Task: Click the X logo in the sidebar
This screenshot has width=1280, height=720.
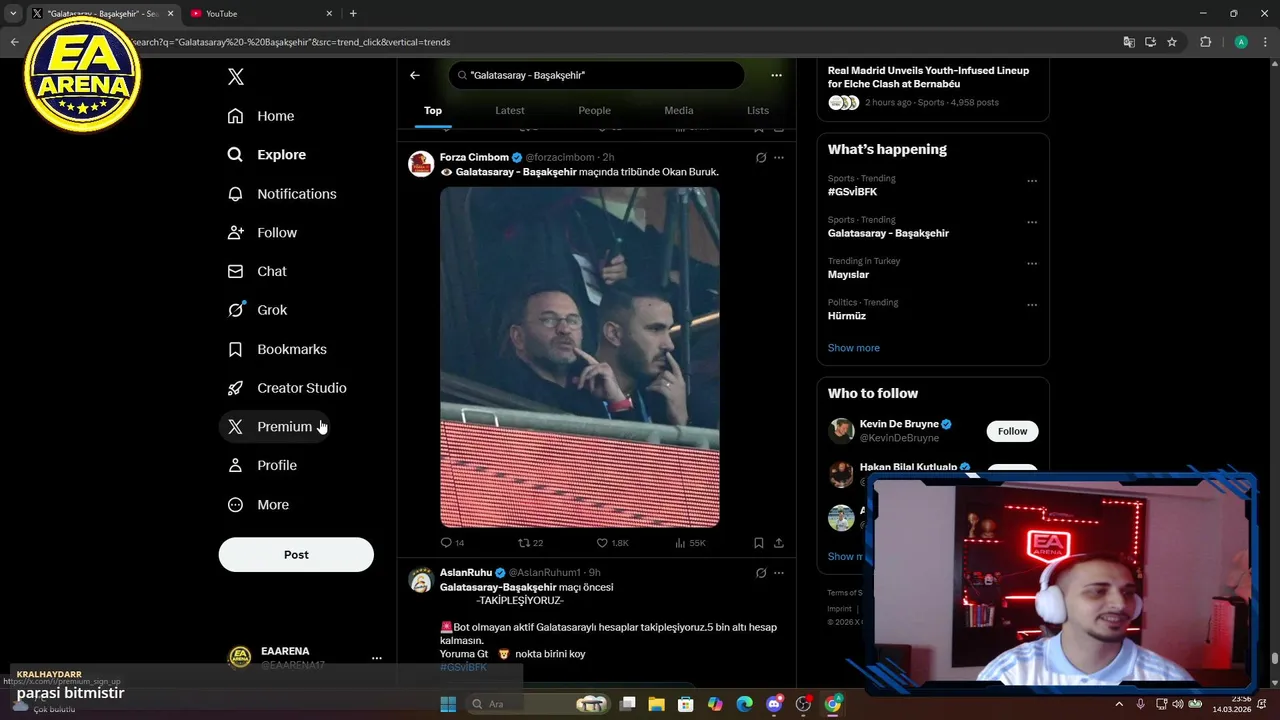Action: click(236, 77)
